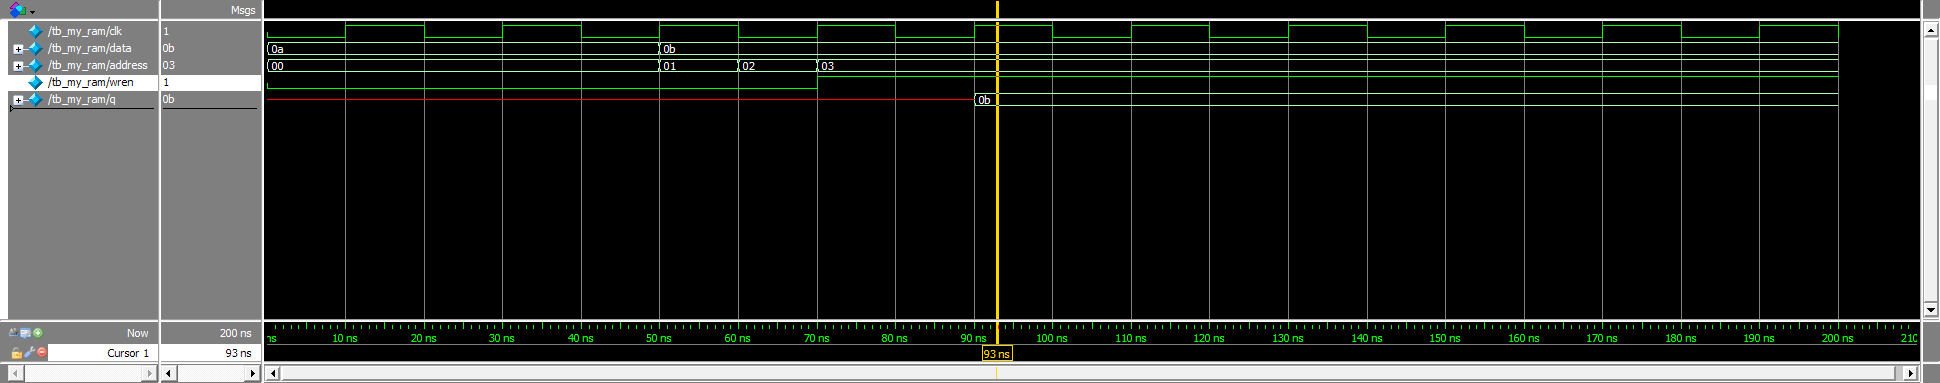Click address waveform value 00
This screenshot has width=1940, height=383.
point(277,66)
